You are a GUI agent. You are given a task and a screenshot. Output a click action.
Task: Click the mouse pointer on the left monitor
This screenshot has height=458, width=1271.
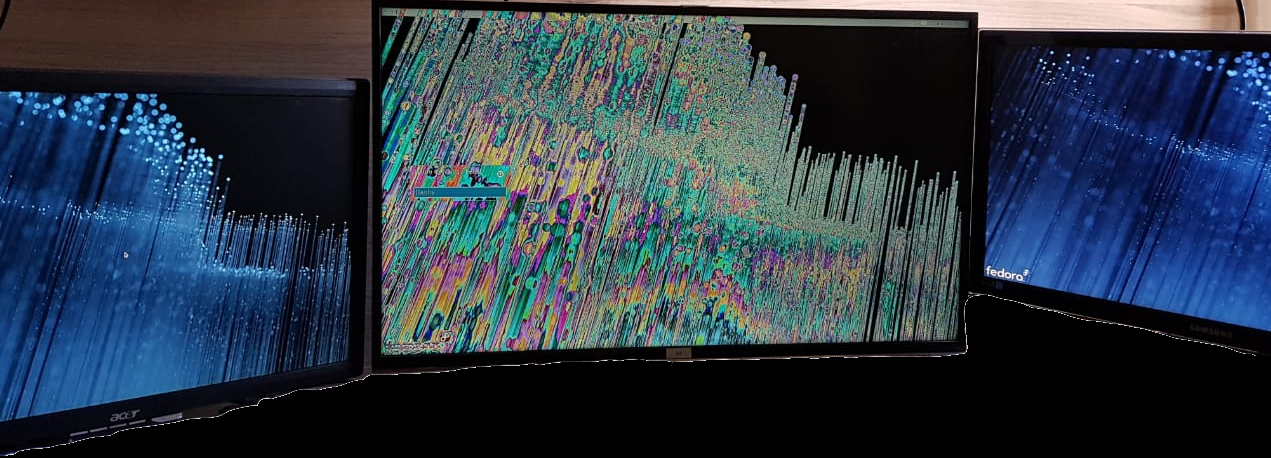[125, 255]
